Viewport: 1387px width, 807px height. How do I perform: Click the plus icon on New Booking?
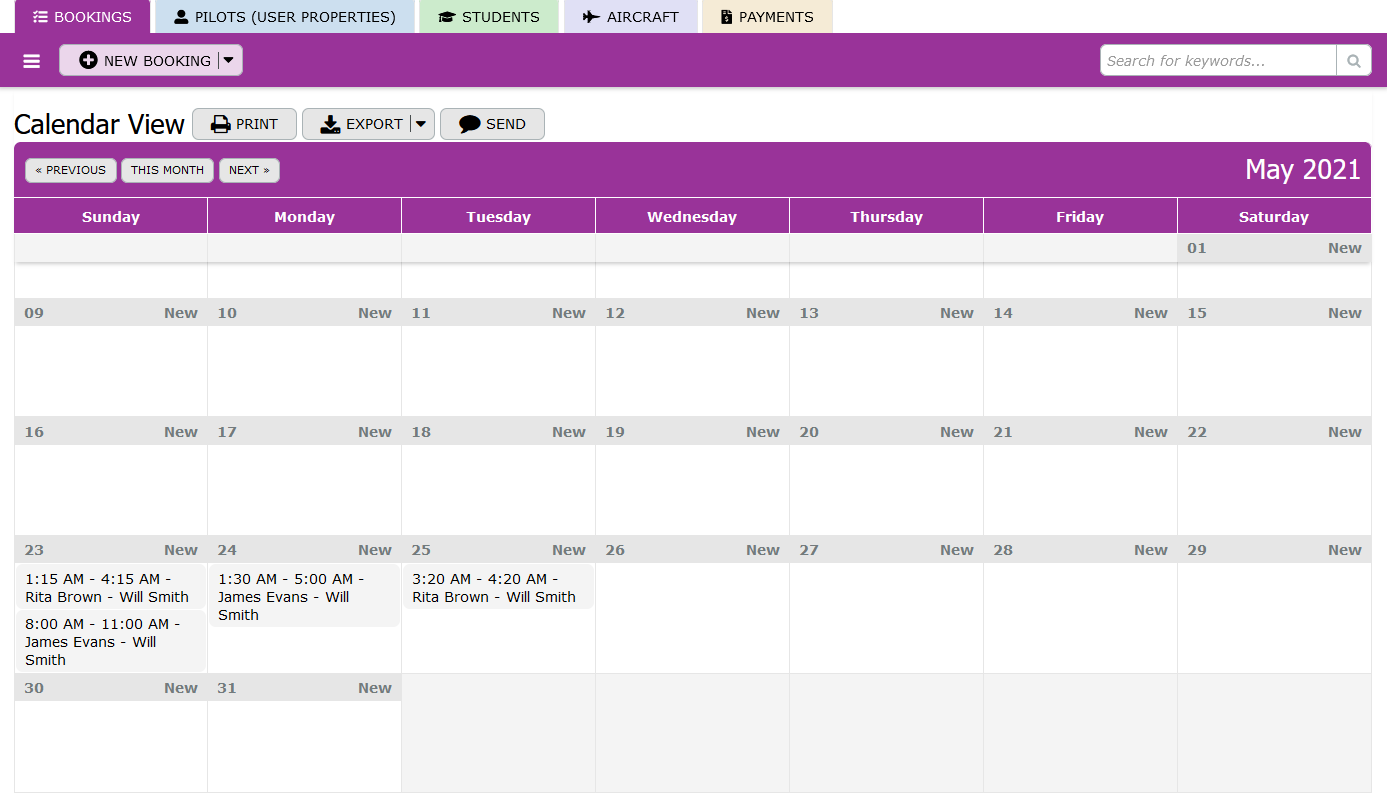pos(88,61)
